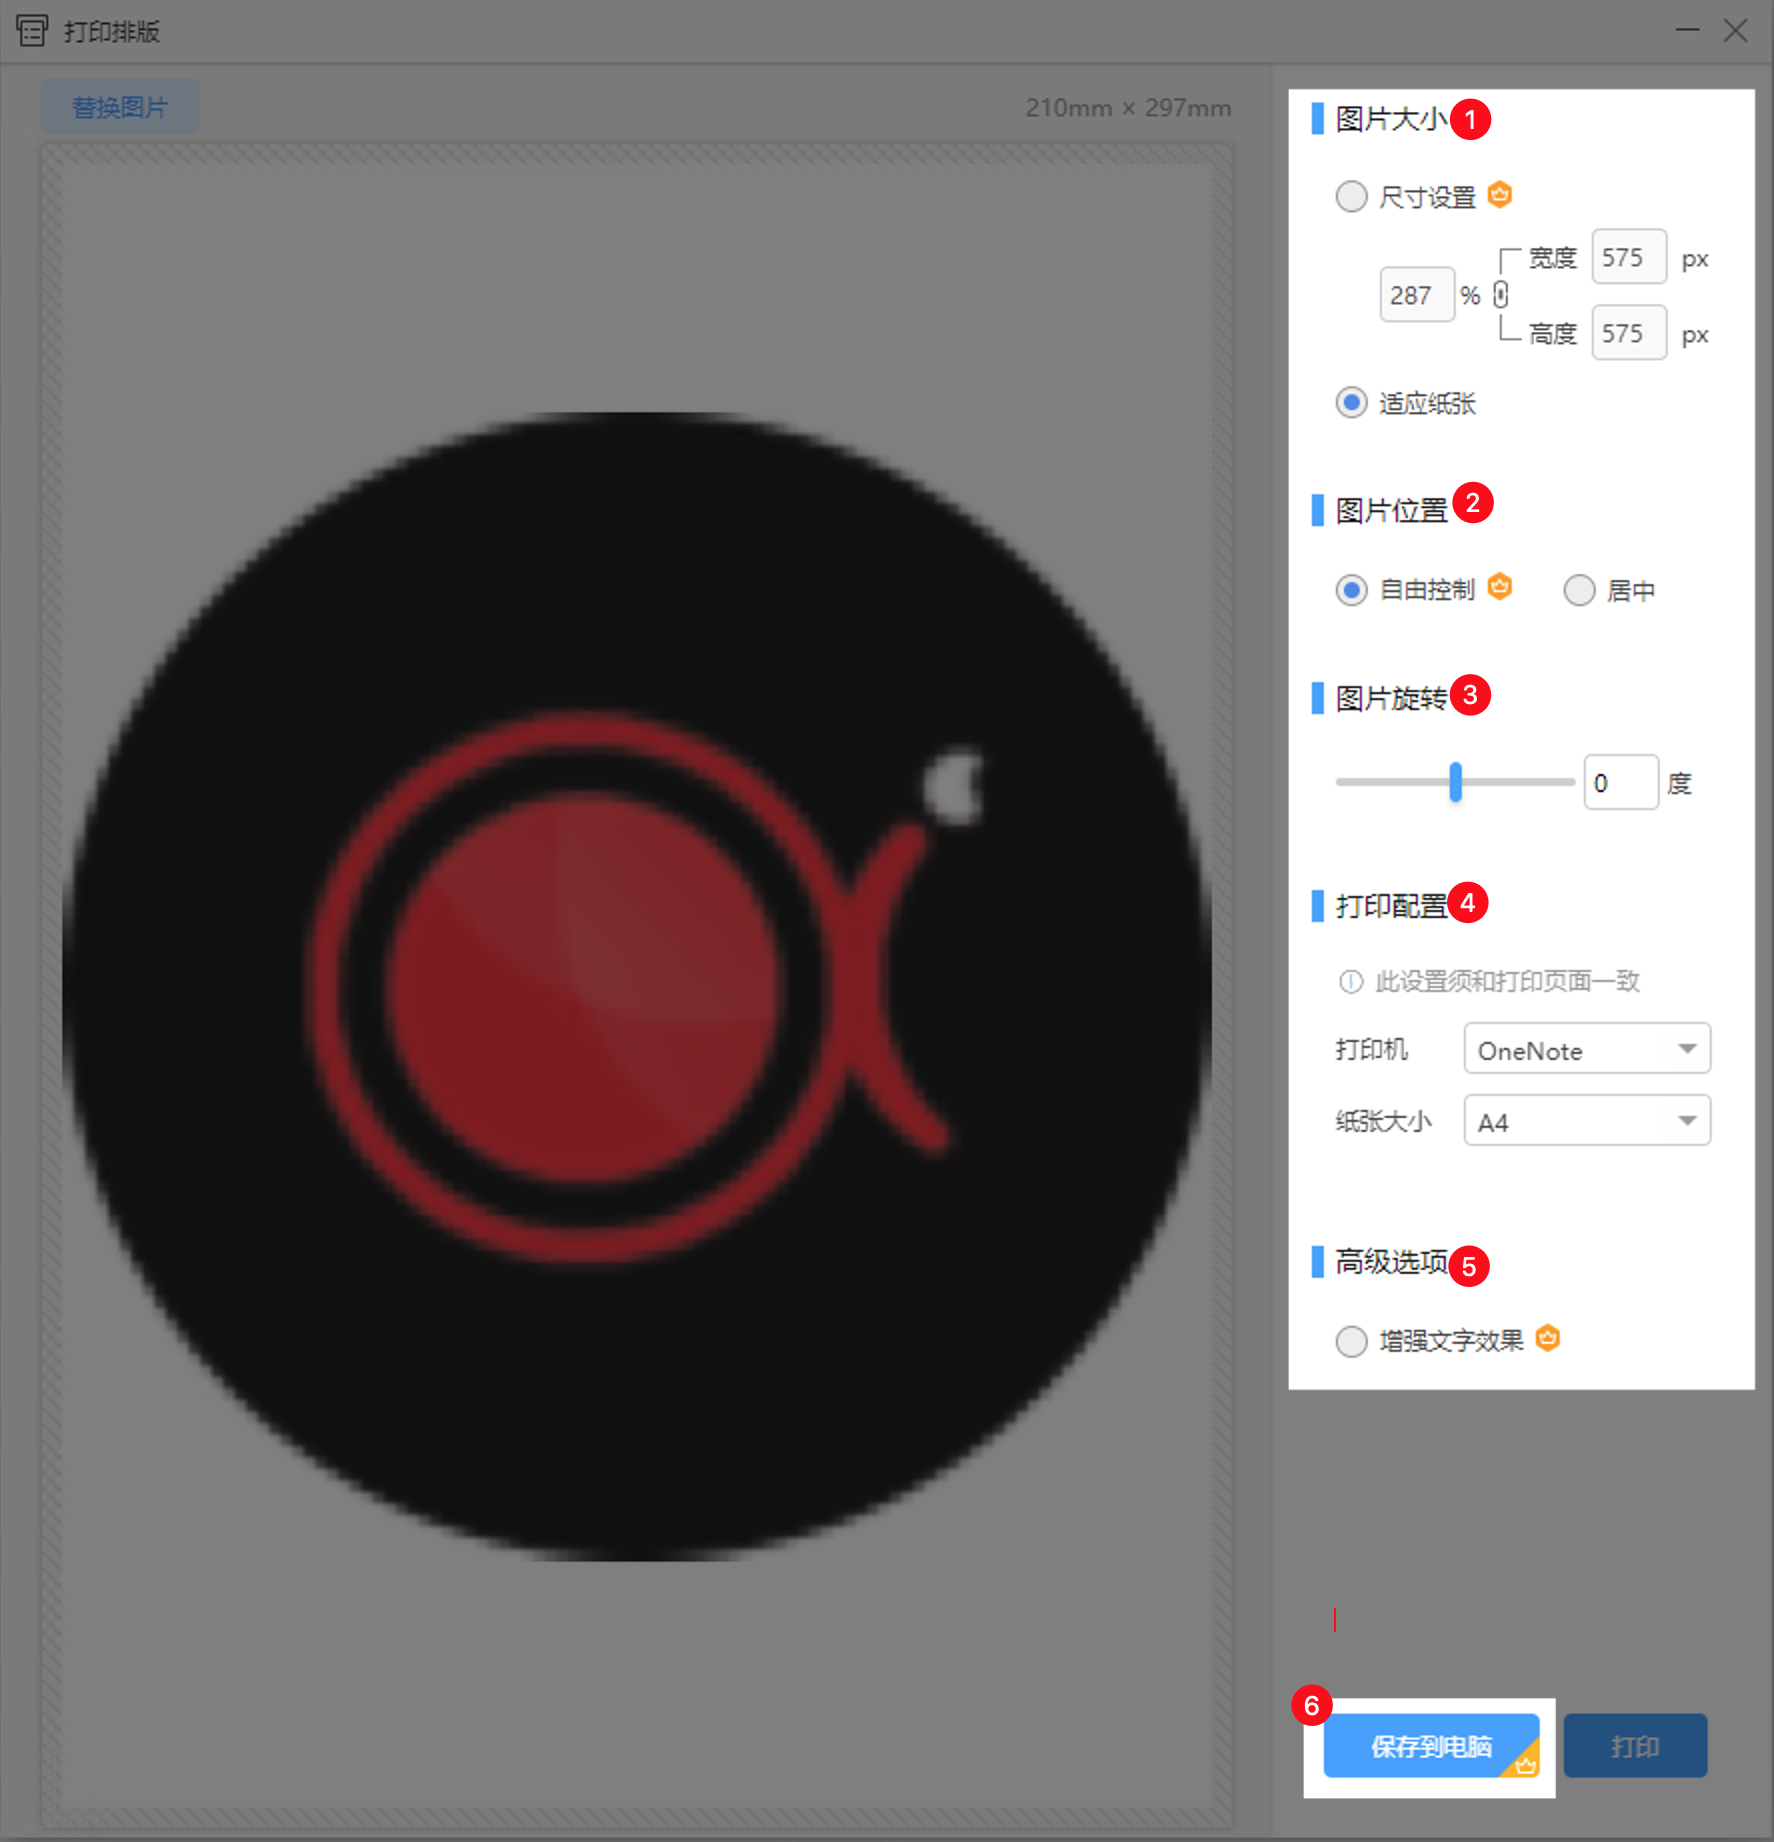Click the aspect ratio lock icon
This screenshot has height=1842, width=1774.
(x=1500, y=295)
